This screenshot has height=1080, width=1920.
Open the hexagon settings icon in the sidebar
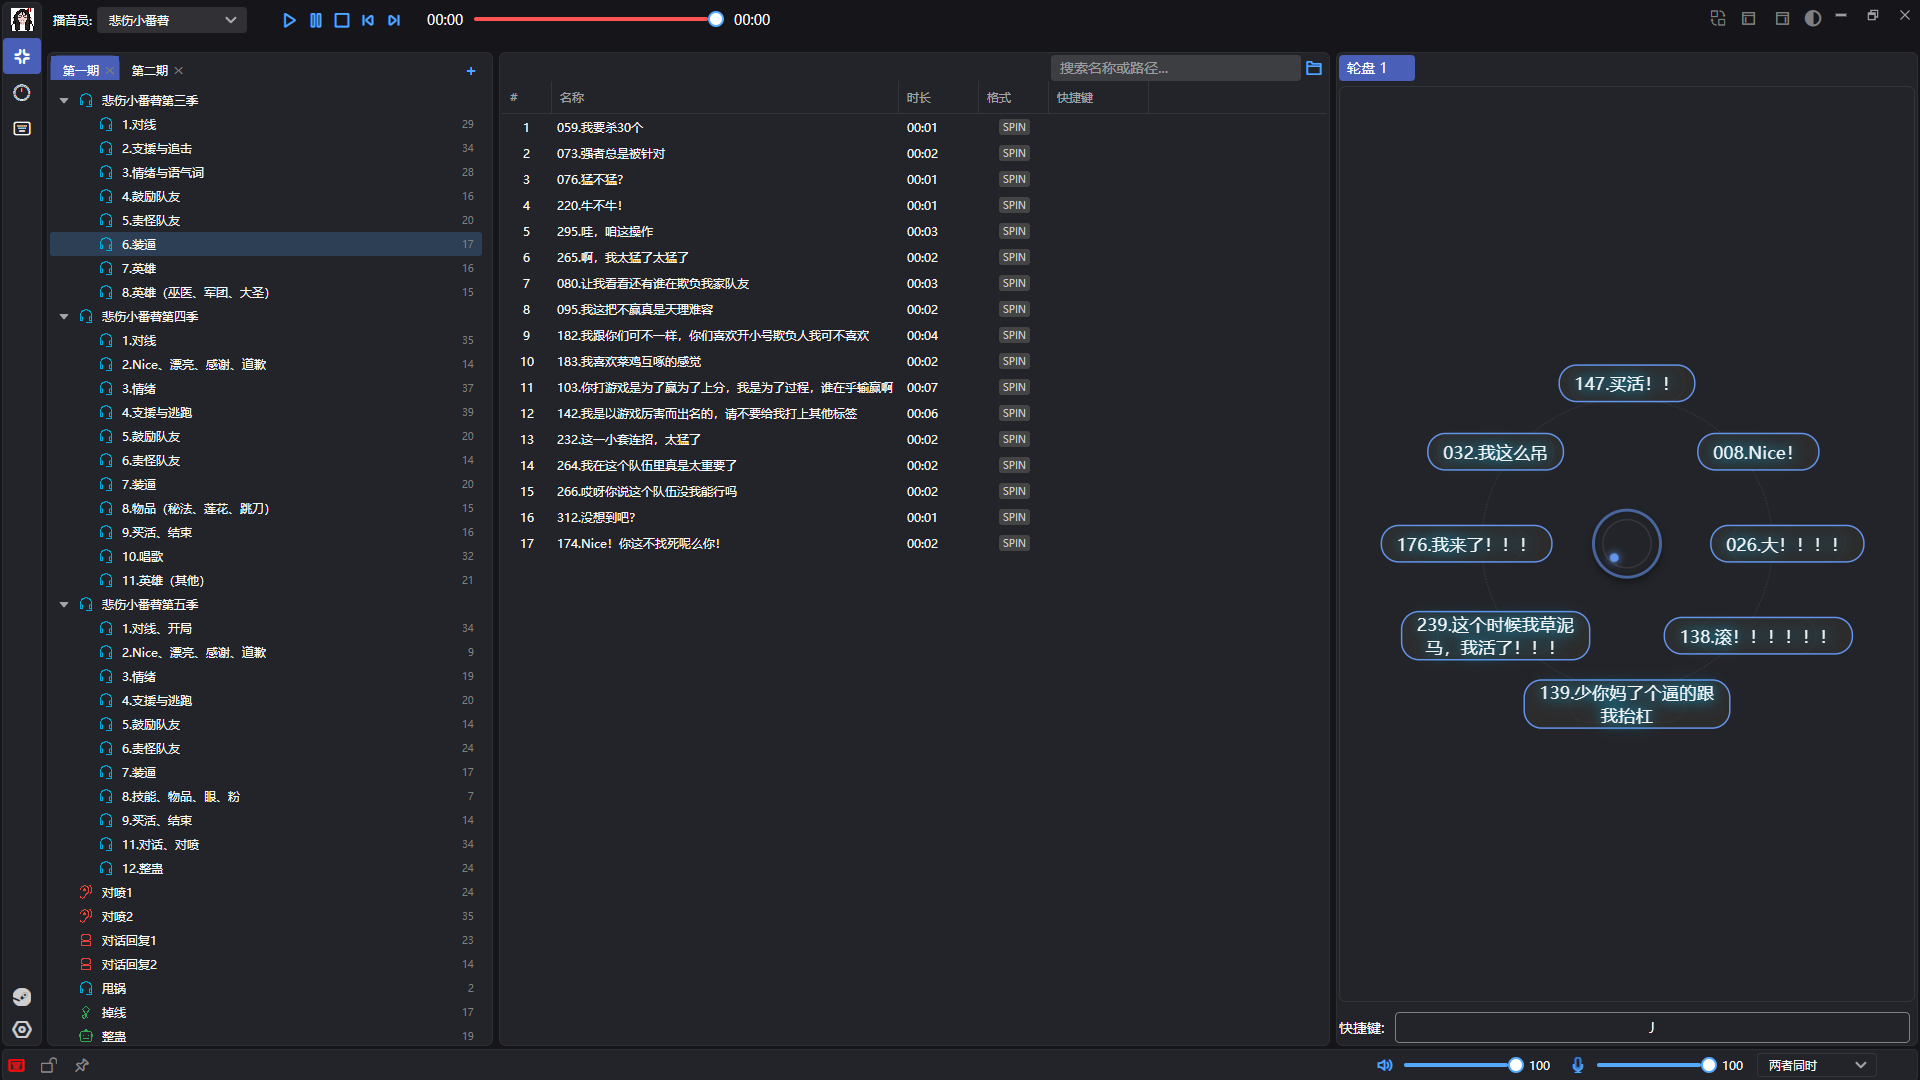[x=22, y=1030]
